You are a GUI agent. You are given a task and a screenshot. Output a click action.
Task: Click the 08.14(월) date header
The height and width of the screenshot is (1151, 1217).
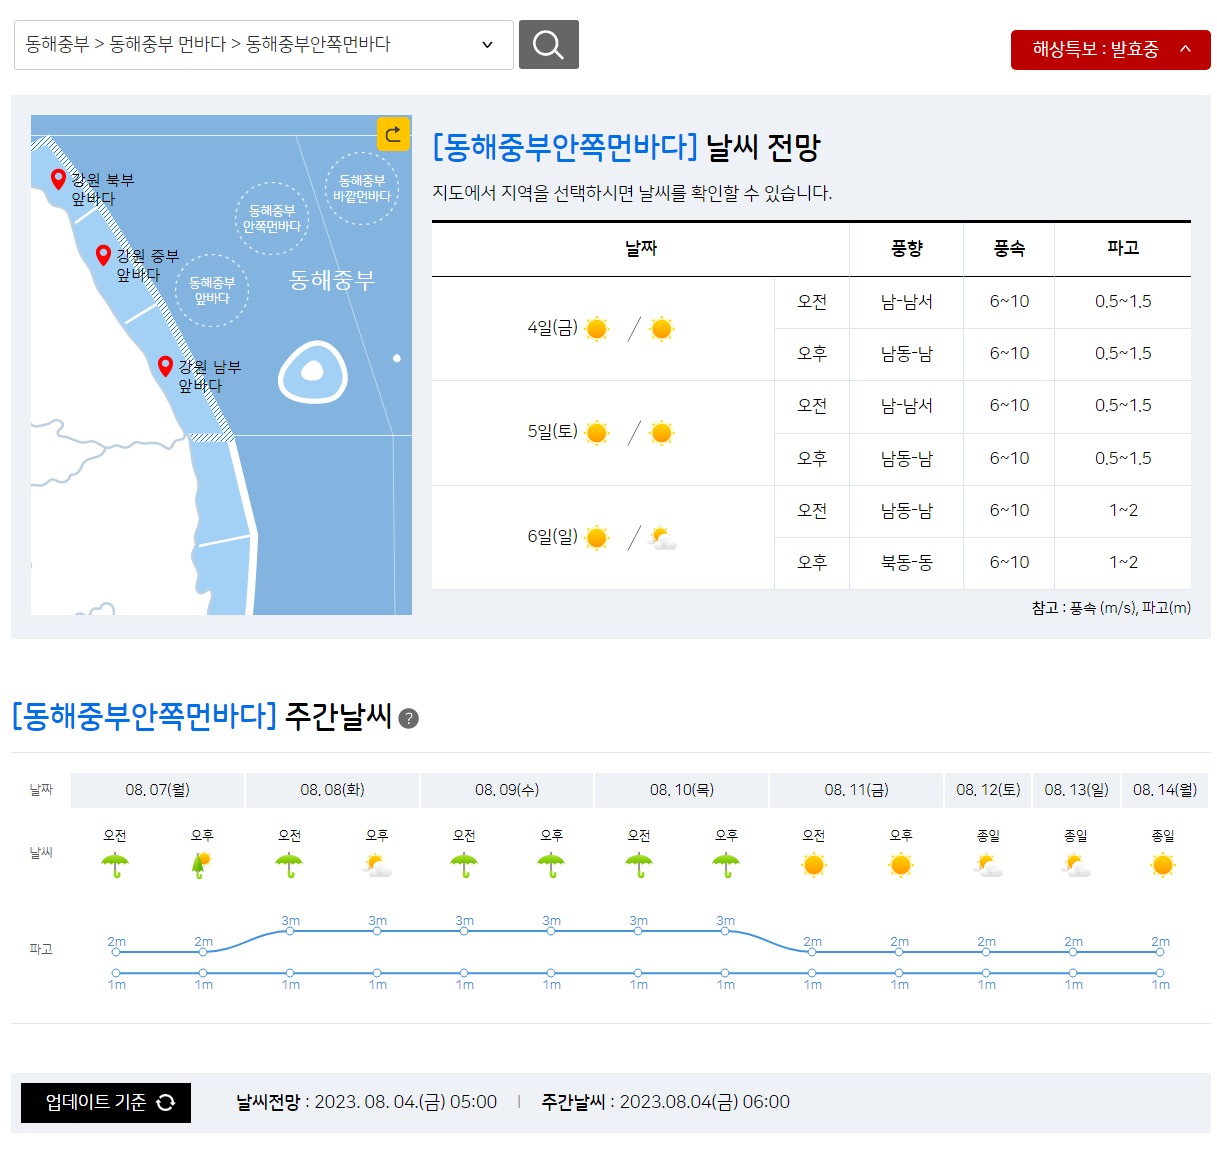coord(1165,790)
